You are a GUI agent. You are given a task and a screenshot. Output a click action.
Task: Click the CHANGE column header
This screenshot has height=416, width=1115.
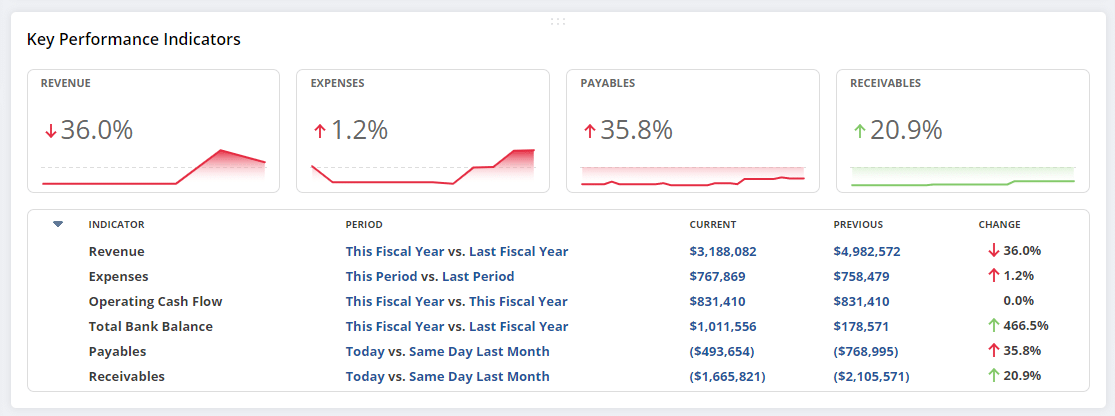[999, 225]
